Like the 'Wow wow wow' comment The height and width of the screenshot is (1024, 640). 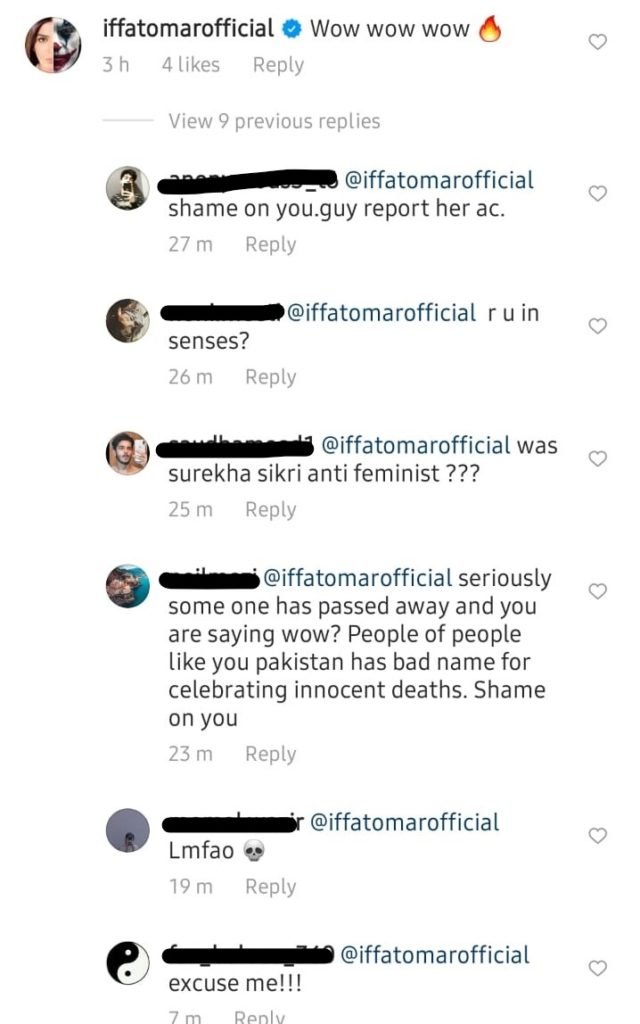[x=598, y=42]
